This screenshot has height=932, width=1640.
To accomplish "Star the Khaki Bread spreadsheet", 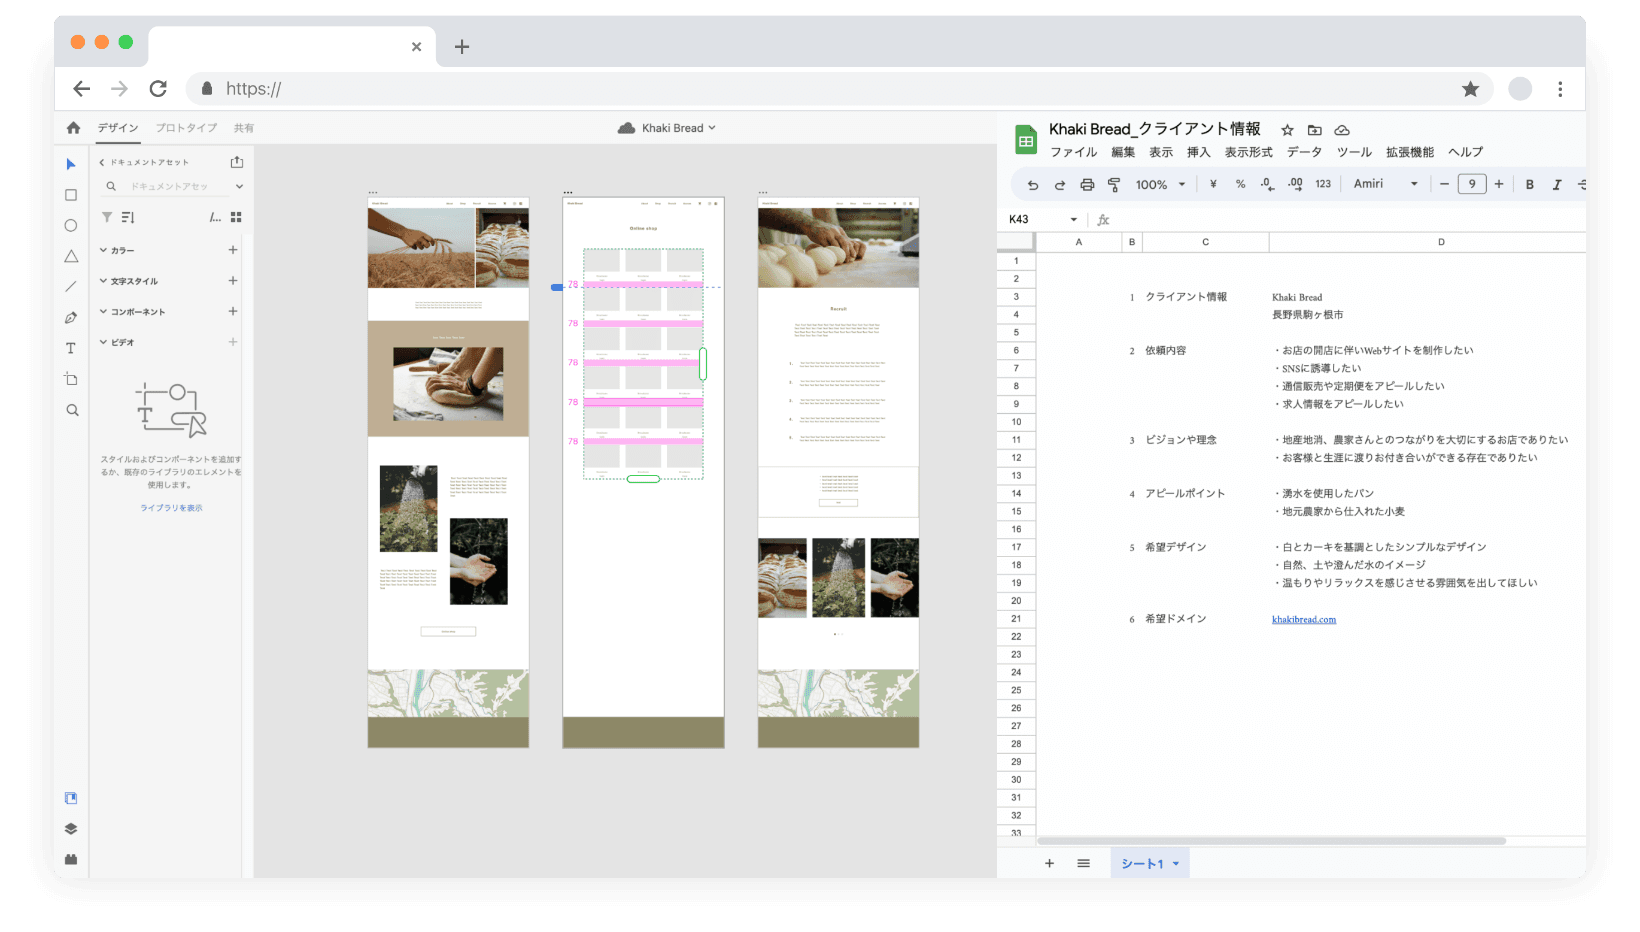I will (1288, 130).
